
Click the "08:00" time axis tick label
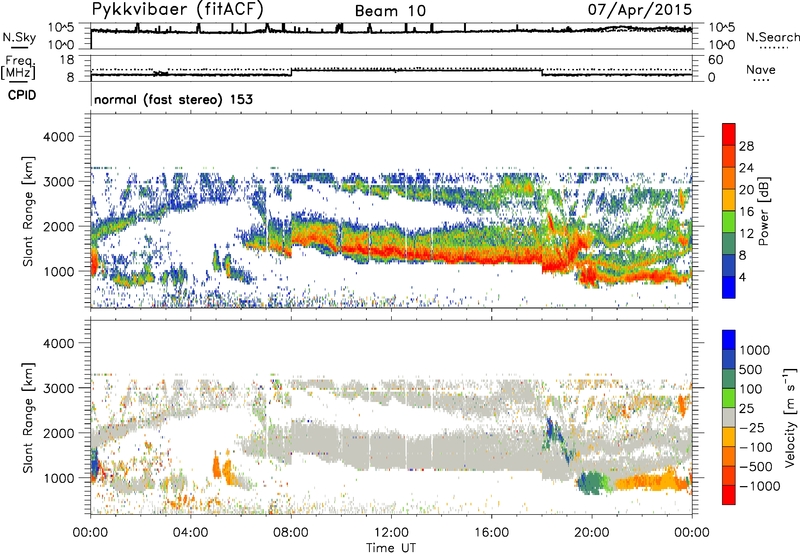(291, 533)
